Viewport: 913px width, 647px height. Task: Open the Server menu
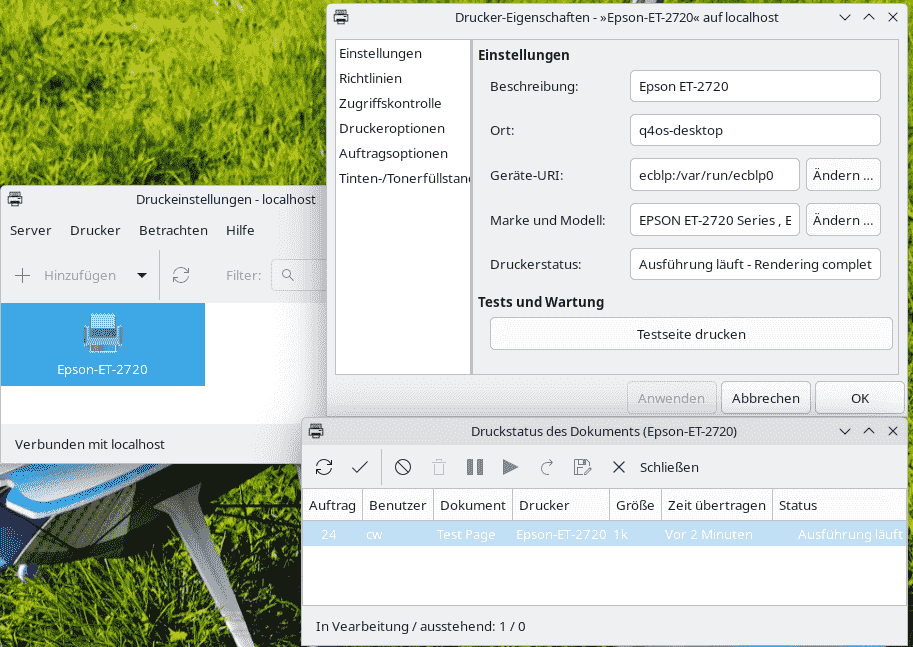(30, 230)
